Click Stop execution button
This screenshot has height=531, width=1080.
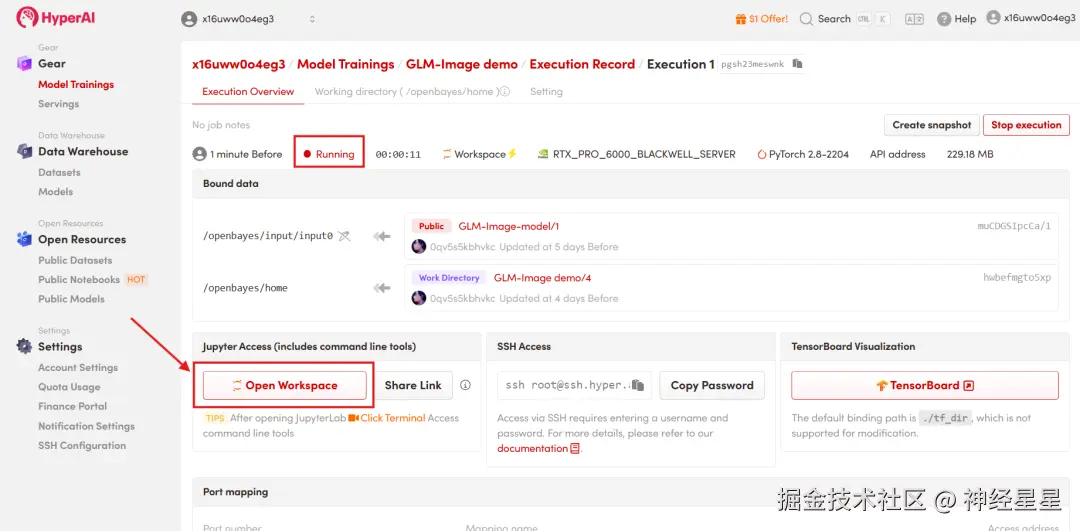[1026, 125]
